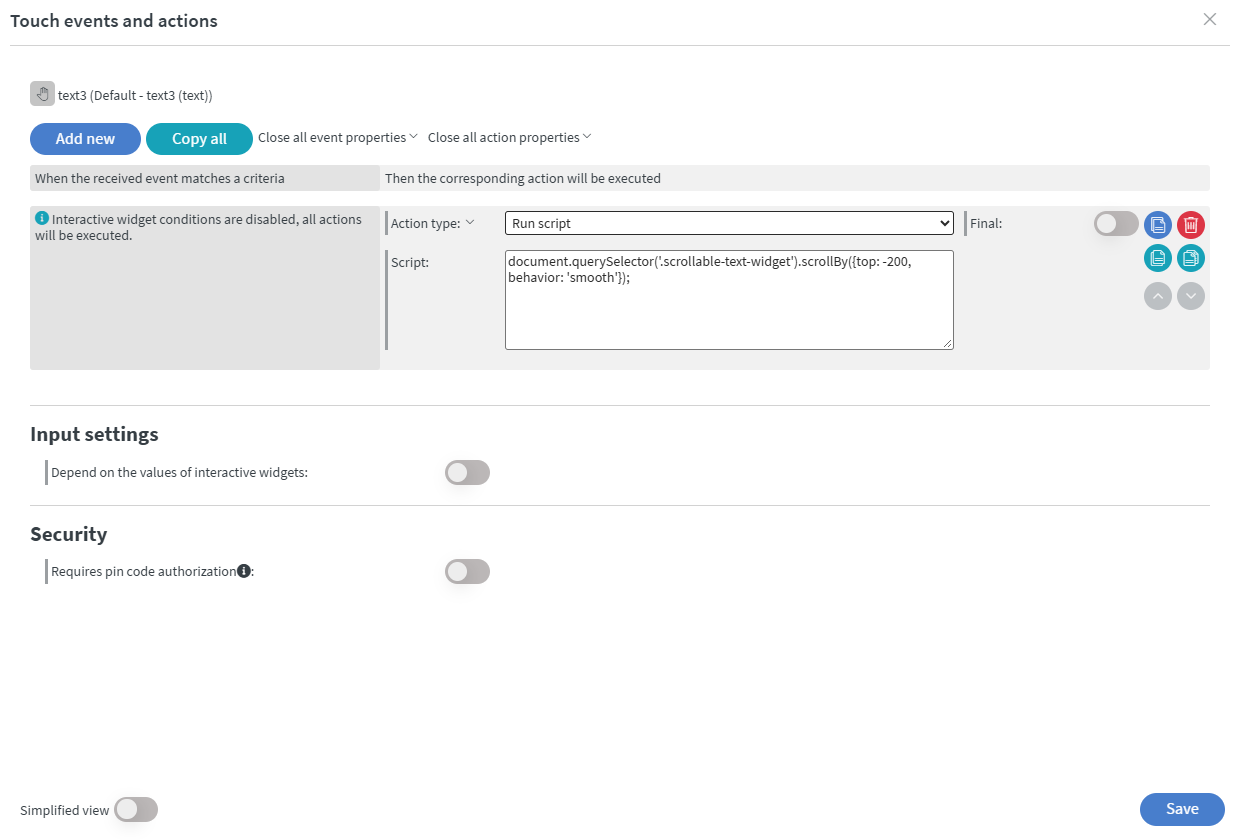Move the action down with gray arrow
1237x840 pixels.
tap(1191, 296)
